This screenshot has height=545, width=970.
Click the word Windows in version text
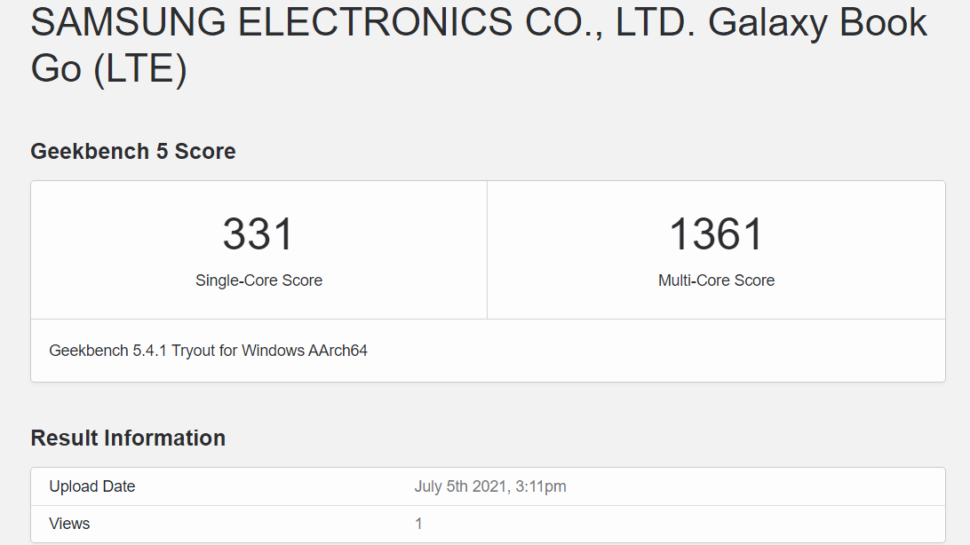pos(270,351)
